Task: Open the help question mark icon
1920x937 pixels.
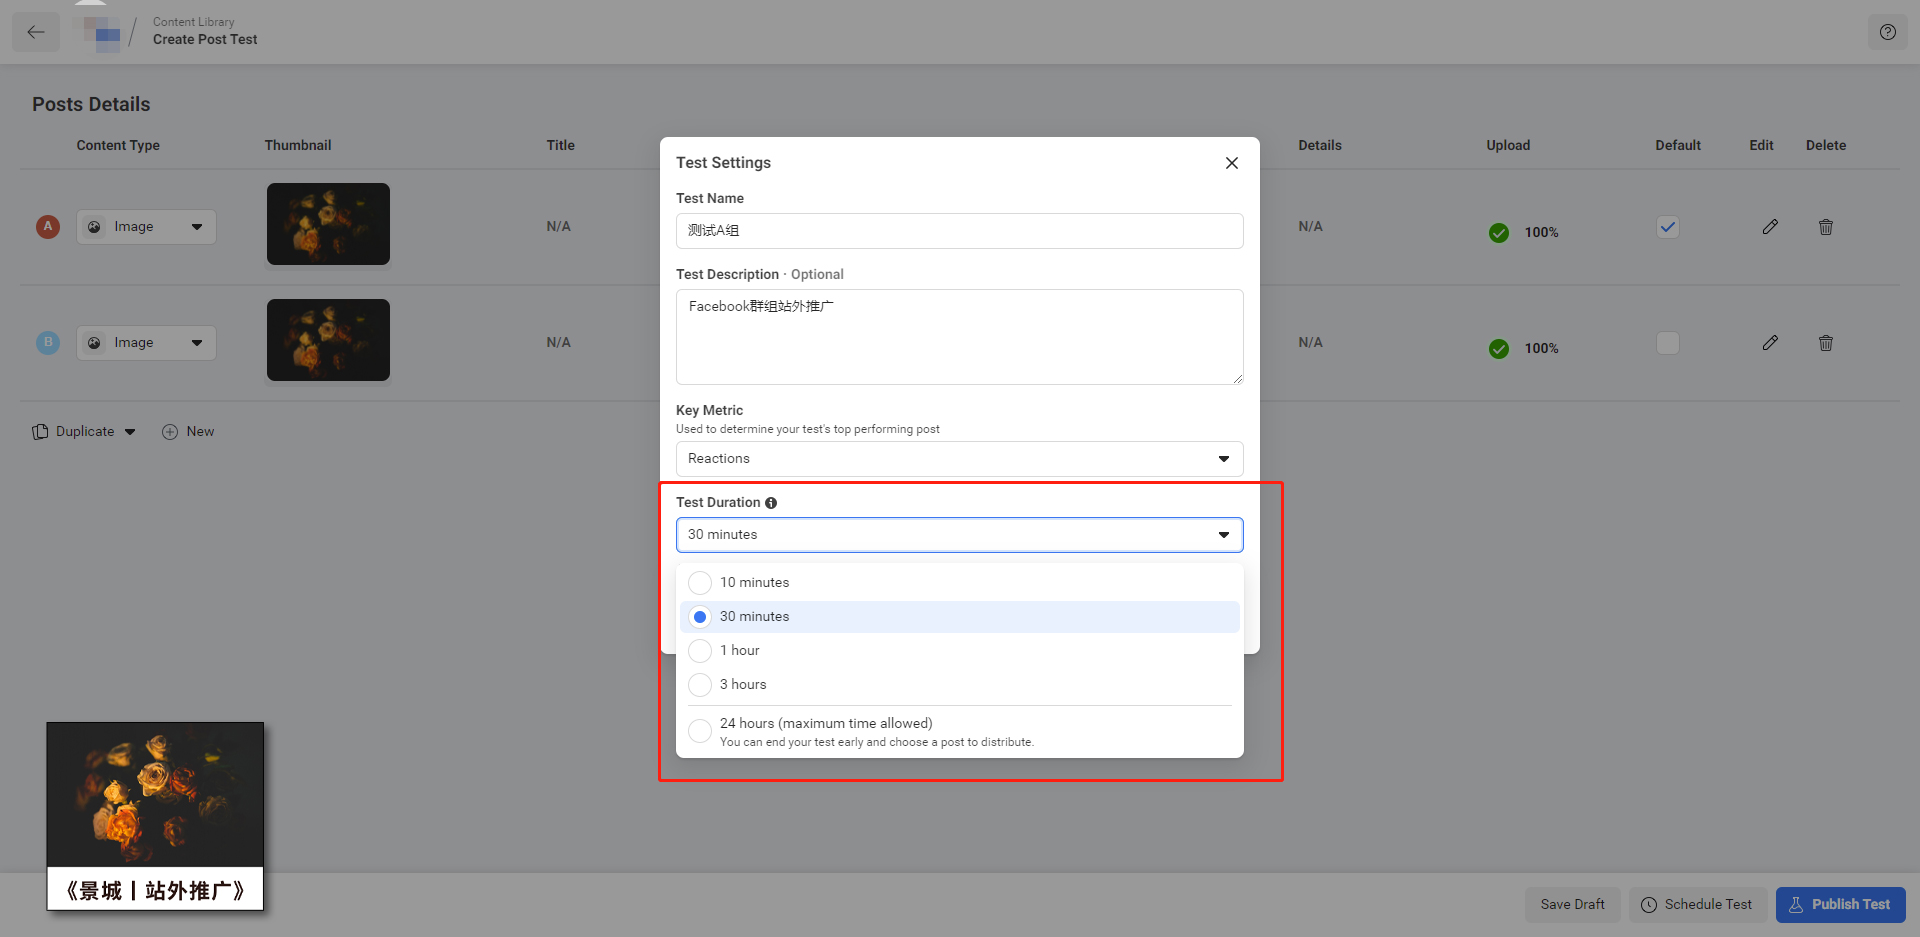Action: (1887, 32)
